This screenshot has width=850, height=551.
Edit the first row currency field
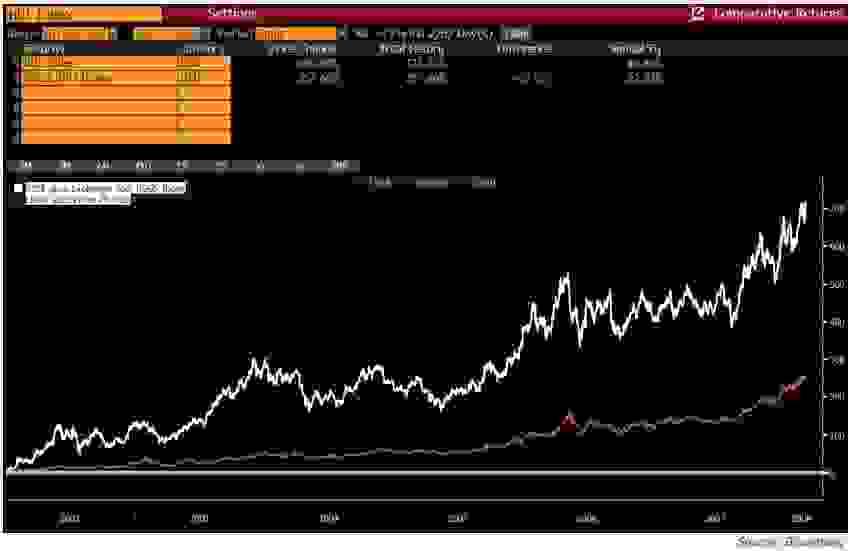[x=203, y=62]
